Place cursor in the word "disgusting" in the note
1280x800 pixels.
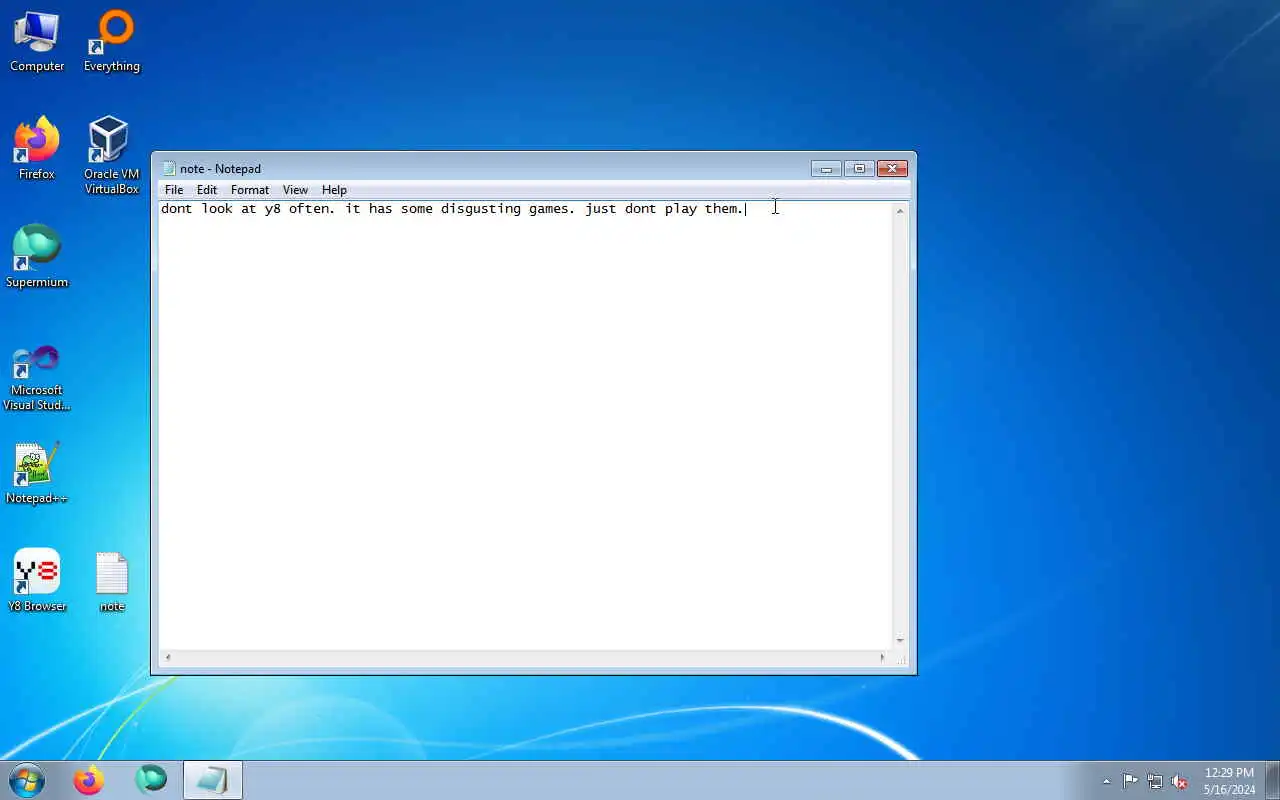pyautogui.click(x=480, y=209)
